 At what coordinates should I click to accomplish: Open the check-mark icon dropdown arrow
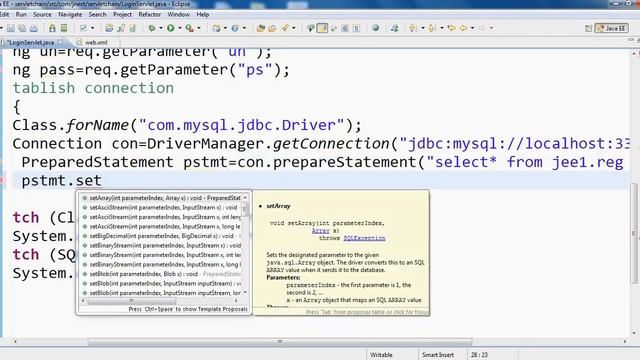[x=93, y=28]
